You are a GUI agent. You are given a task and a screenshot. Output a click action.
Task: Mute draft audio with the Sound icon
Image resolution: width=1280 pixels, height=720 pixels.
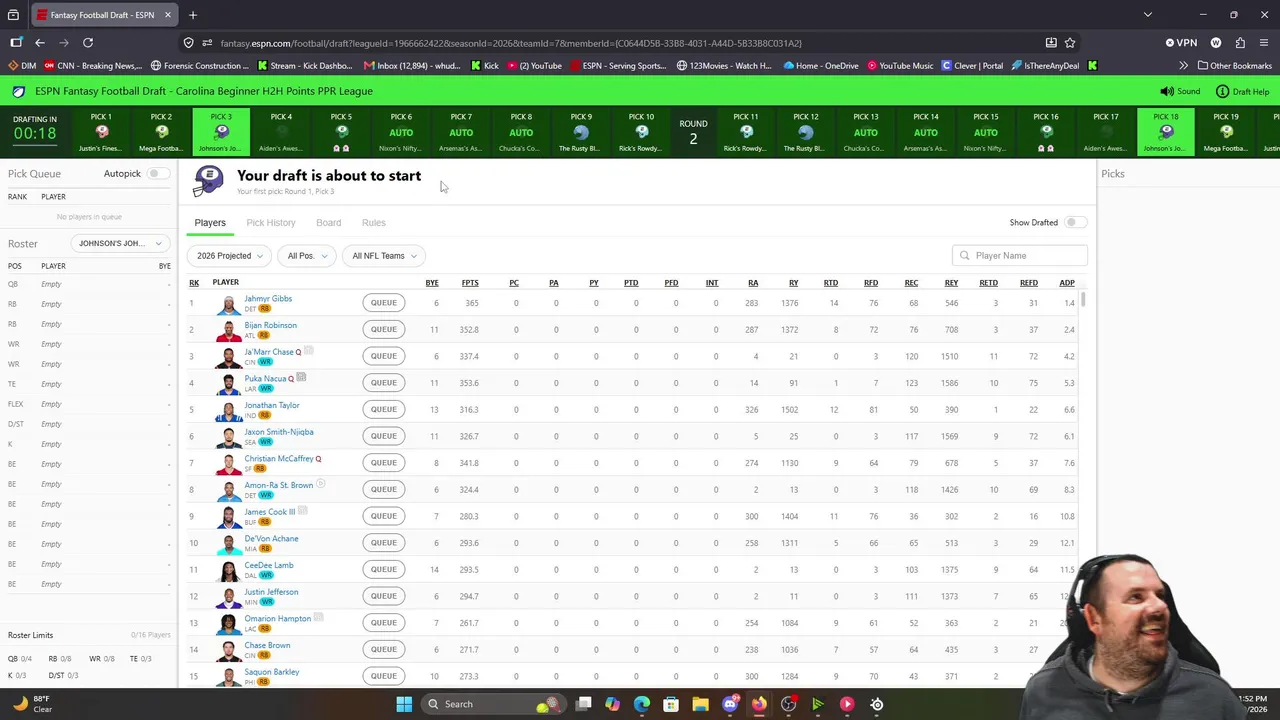(x=1167, y=91)
